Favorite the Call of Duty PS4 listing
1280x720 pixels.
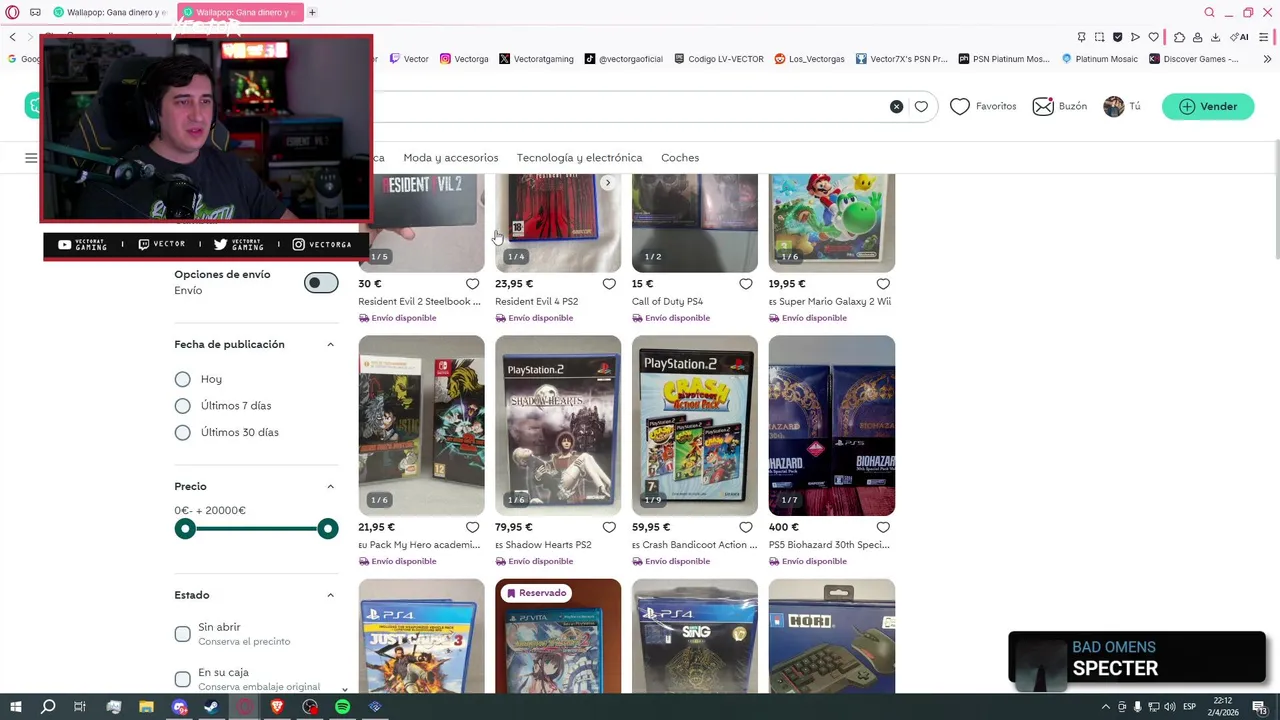point(746,284)
